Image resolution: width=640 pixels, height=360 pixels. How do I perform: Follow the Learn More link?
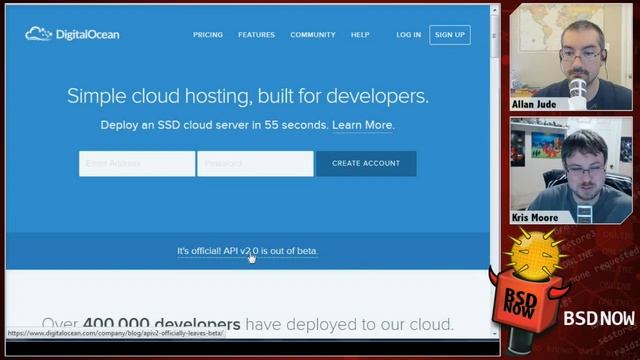(x=362, y=125)
